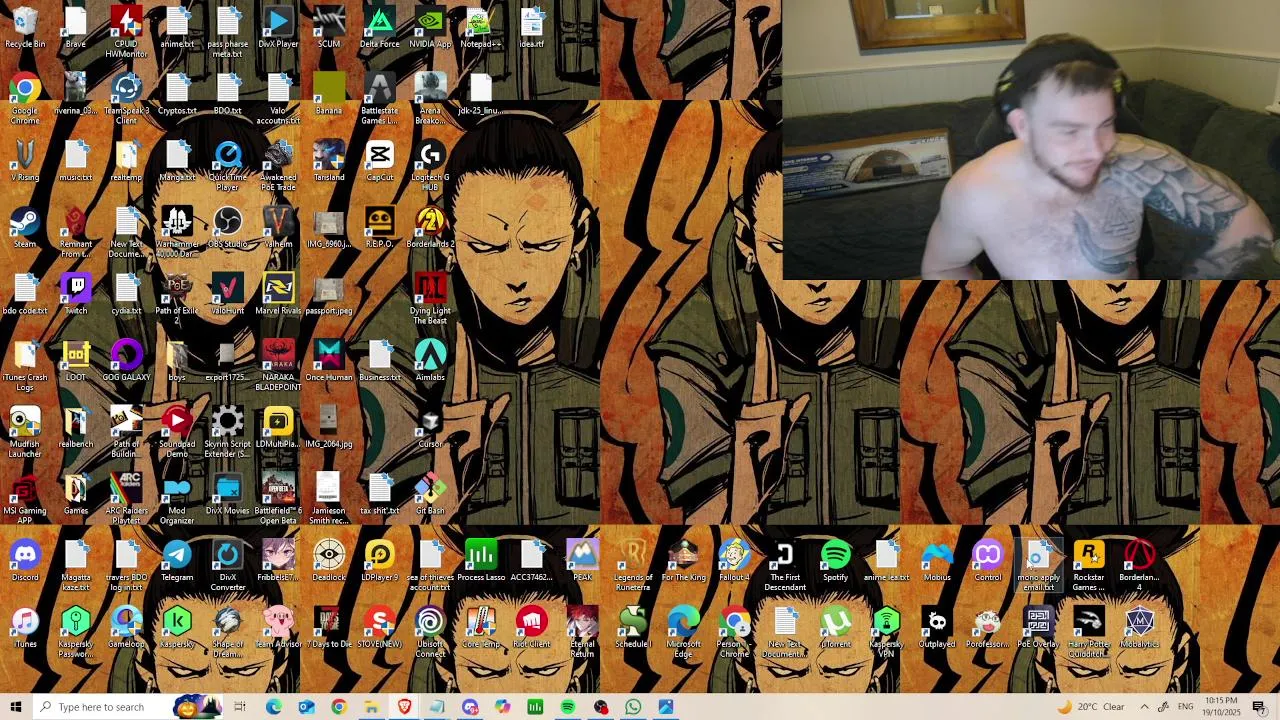
Task: Open the Telegram desktop shortcut
Action: [x=177, y=560]
